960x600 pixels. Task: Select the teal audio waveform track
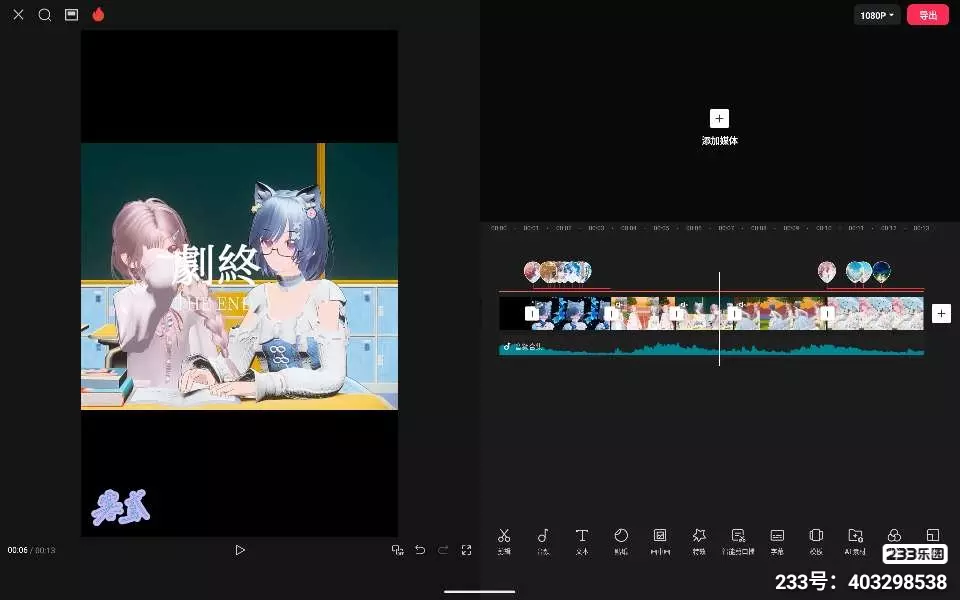pos(711,348)
